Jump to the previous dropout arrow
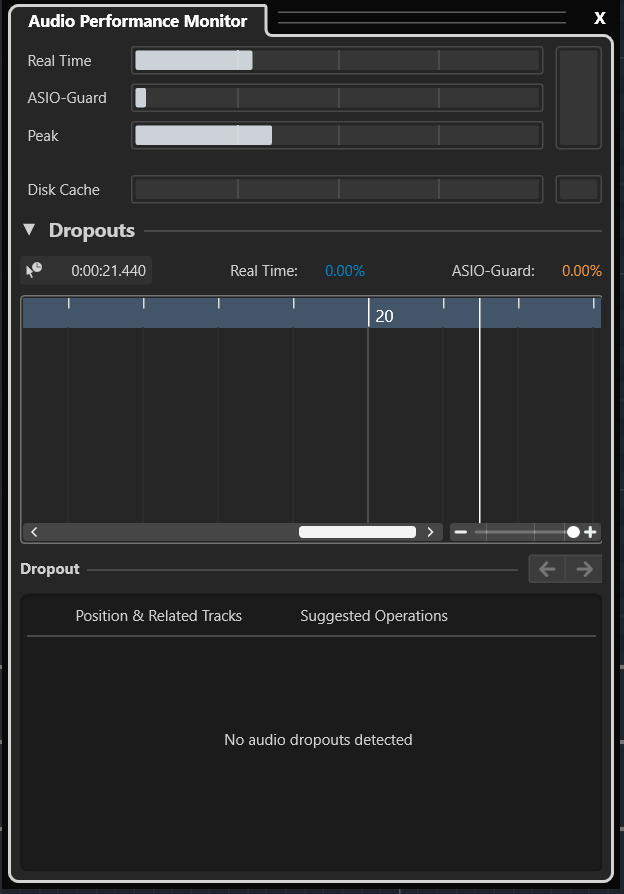 (547, 569)
